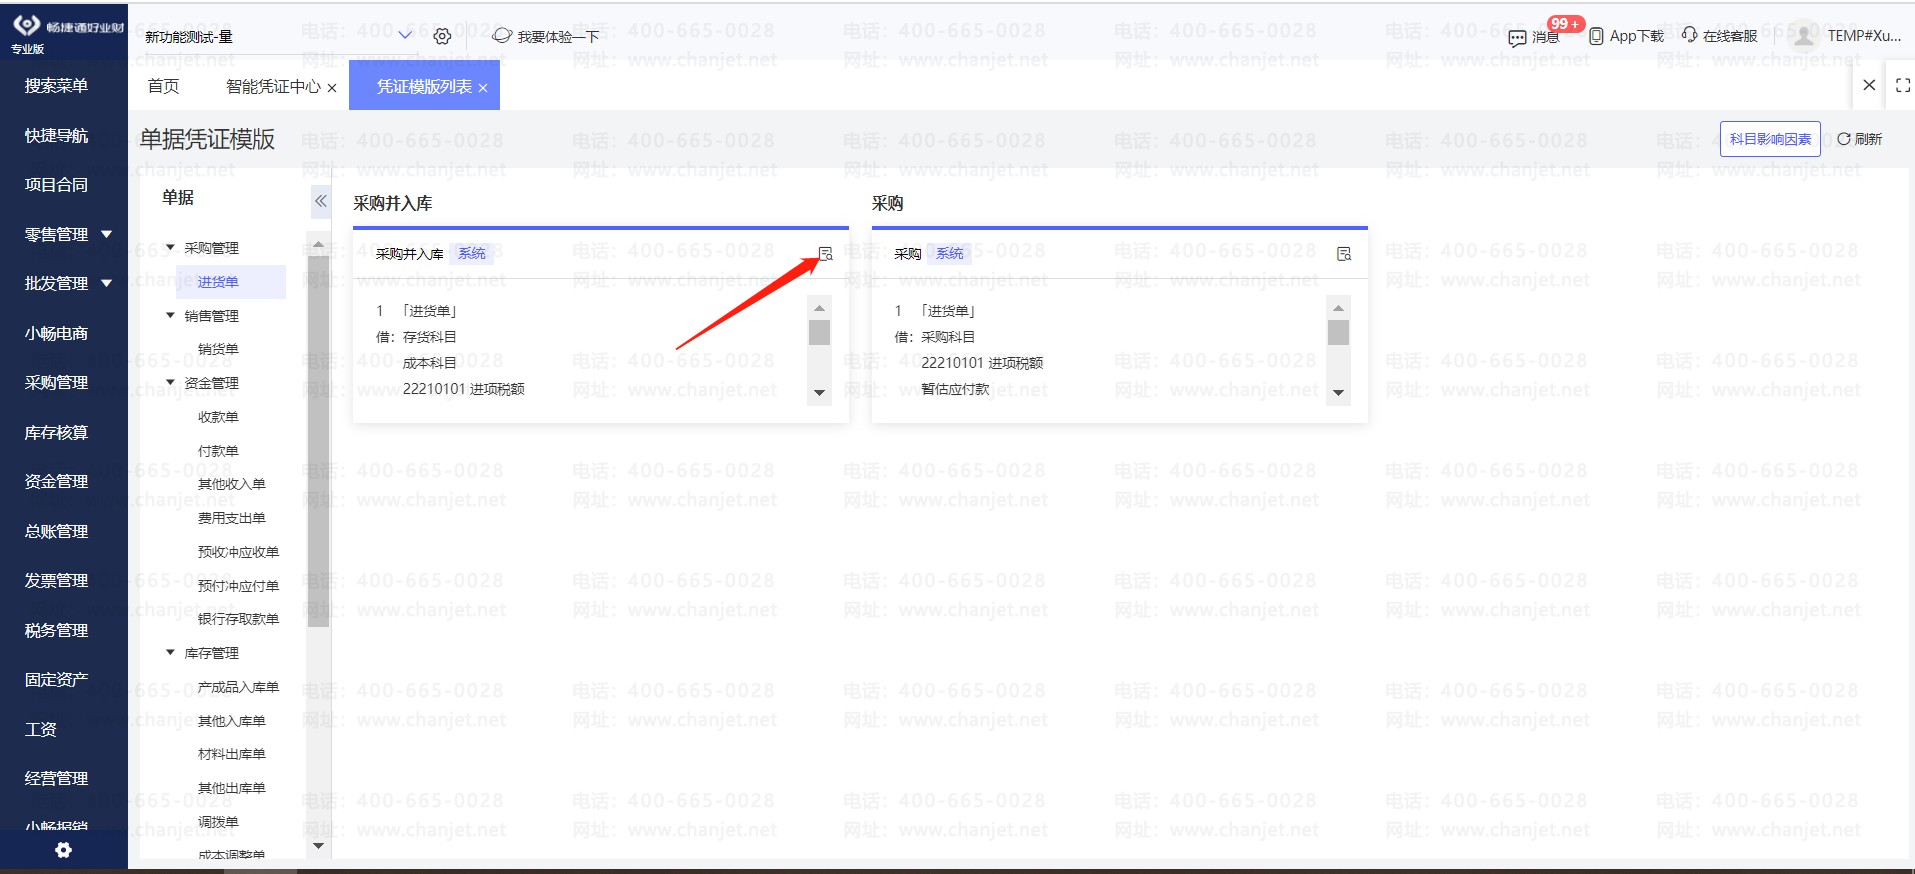Viewport: 1915px width, 874px height.
Task: Collapse the 单据 tree panel
Action: (321, 201)
